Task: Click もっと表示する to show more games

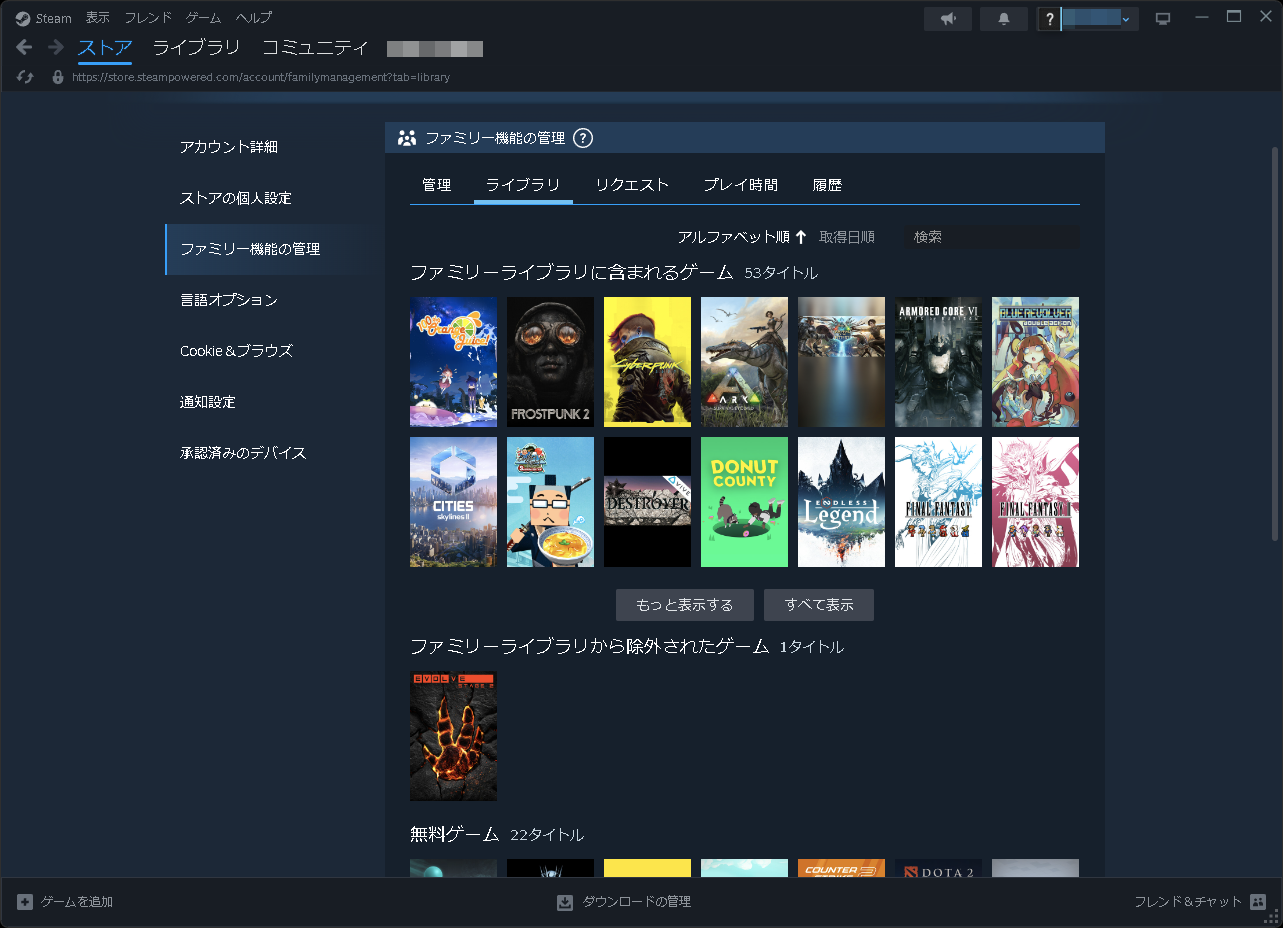Action: pyautogui.click(x=684, y=604)
